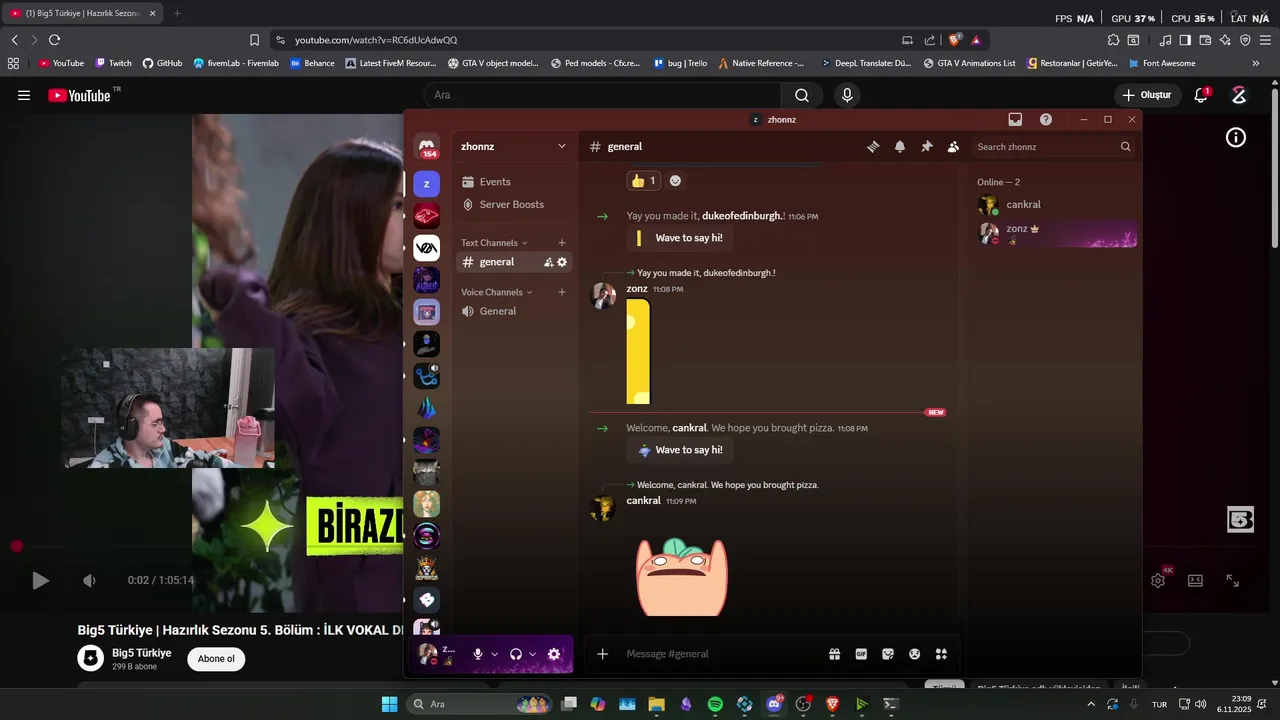
Task: Switch to Big5 Türkiye browser tab
Action: pos(82,13)
